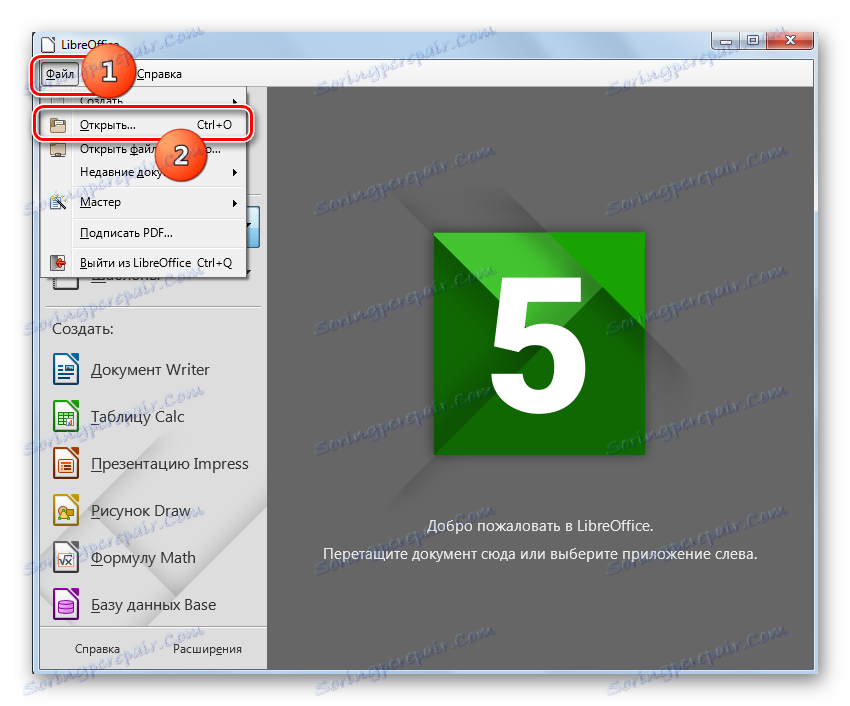The image size is (850, 706).
Task: Click the LibreOffice 5 logo image
Action: coord(539,344)
